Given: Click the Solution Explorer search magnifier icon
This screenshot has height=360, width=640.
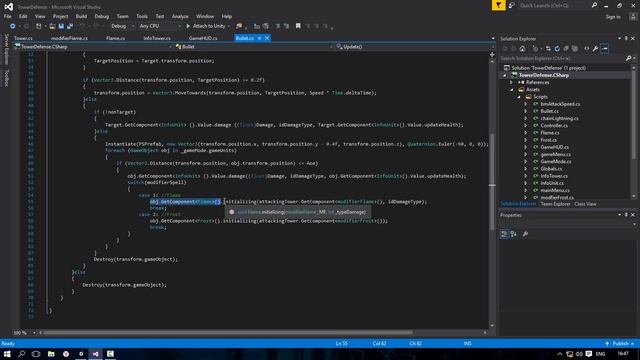Looking at the screenshot, I should point(628,58).
